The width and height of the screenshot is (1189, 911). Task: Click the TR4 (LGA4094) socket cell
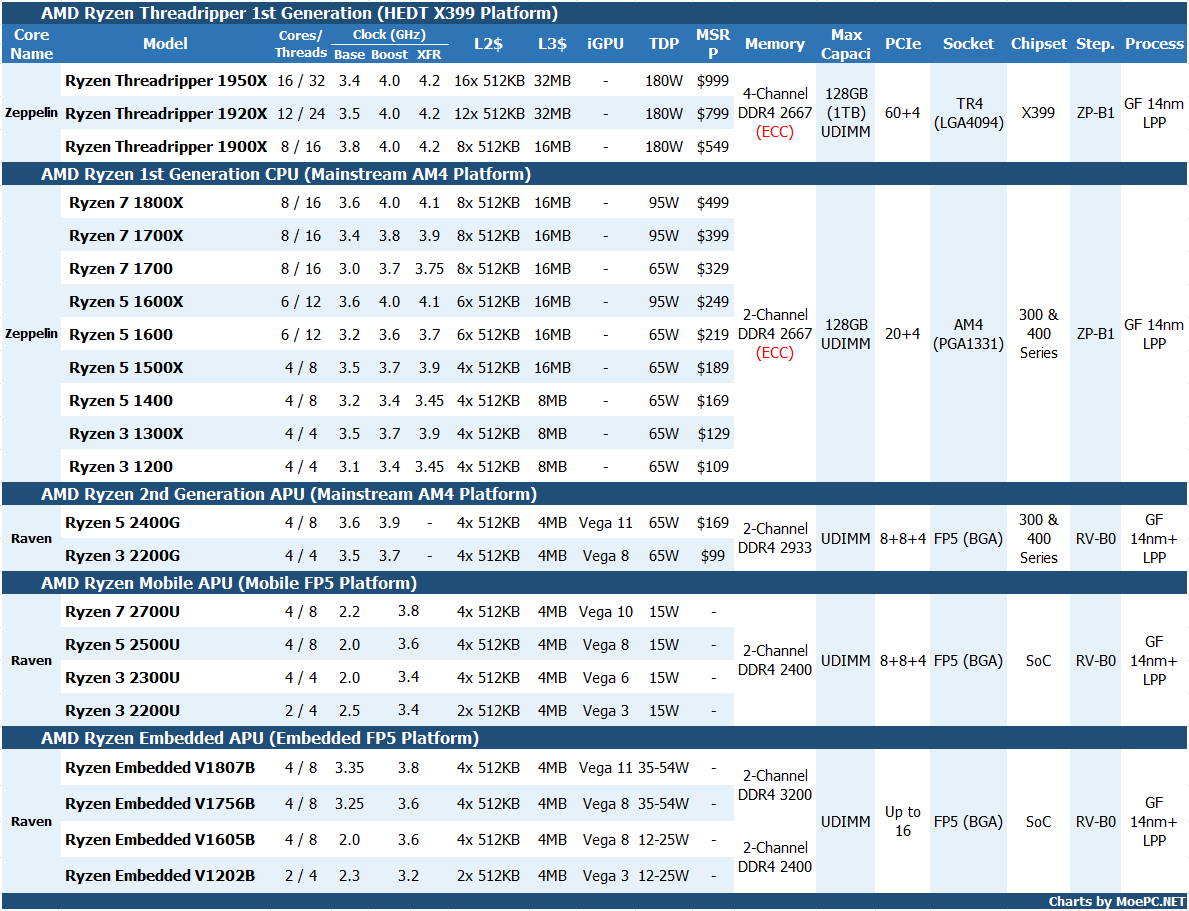968,113
